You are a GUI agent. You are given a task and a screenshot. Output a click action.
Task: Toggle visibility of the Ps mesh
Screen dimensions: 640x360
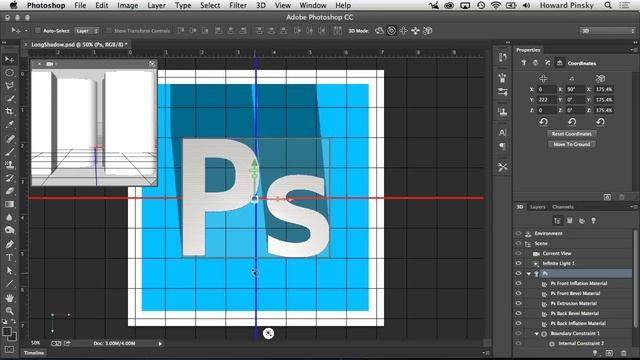tap(518, 273)
